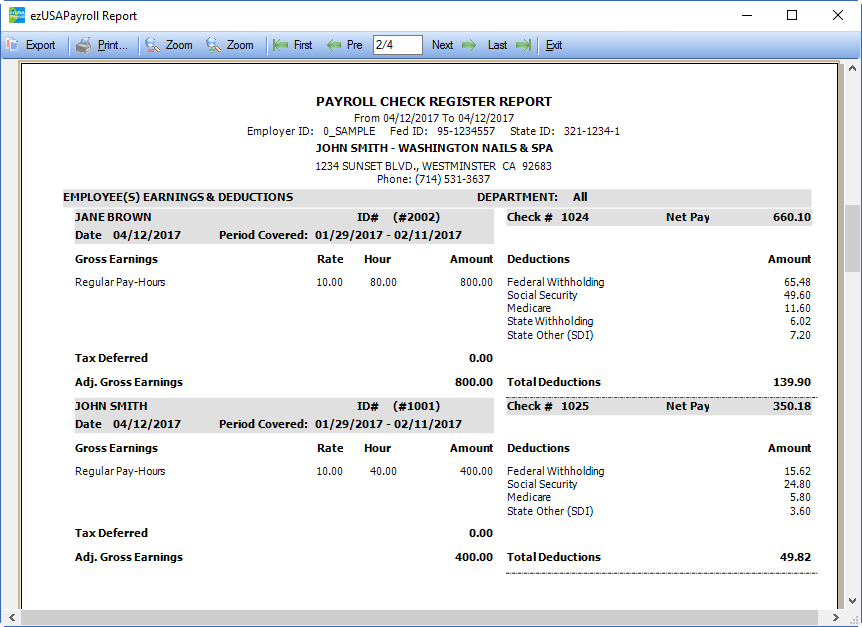This screenshot has height=627, width=862.
Task: Jump to Last page arrow icon
Action: tap(523, 45)
